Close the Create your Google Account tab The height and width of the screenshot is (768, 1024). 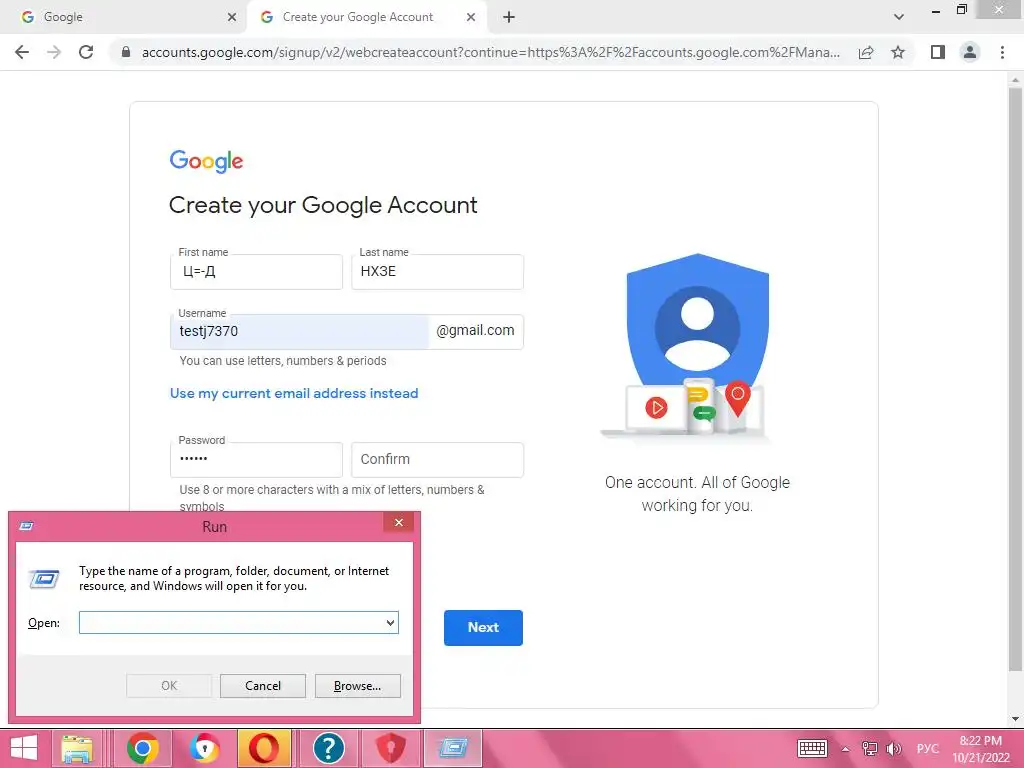coord(471,17)
